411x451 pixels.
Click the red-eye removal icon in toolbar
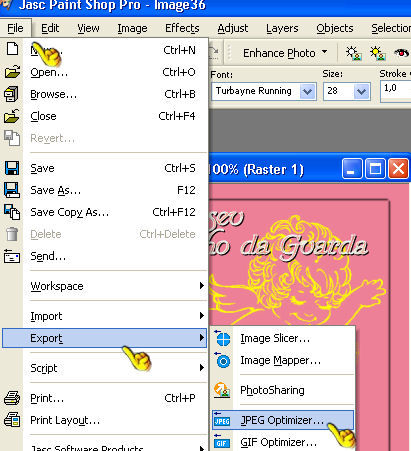click(x=401, y=53)
